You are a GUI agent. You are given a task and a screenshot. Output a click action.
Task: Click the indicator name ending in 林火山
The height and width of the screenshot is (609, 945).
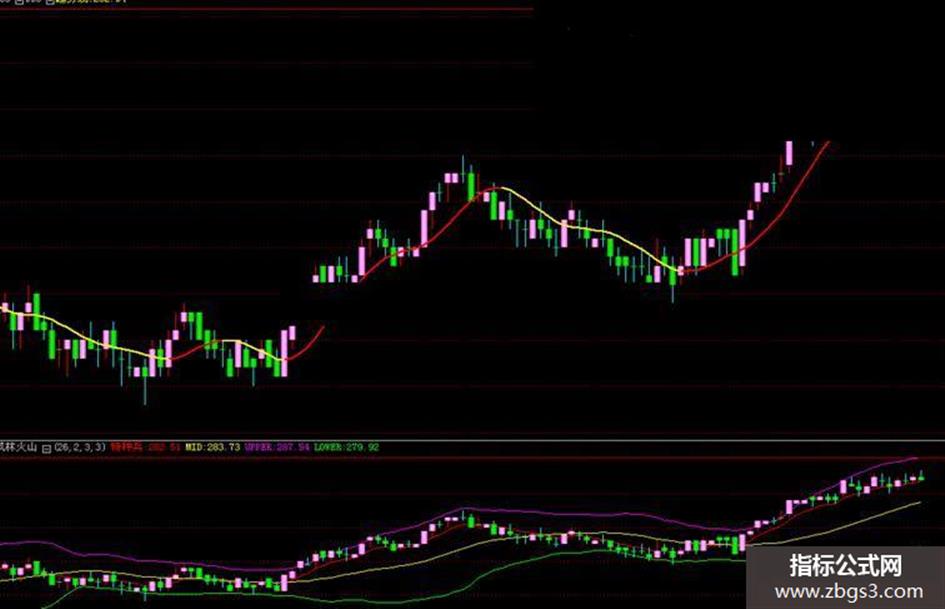19,447
